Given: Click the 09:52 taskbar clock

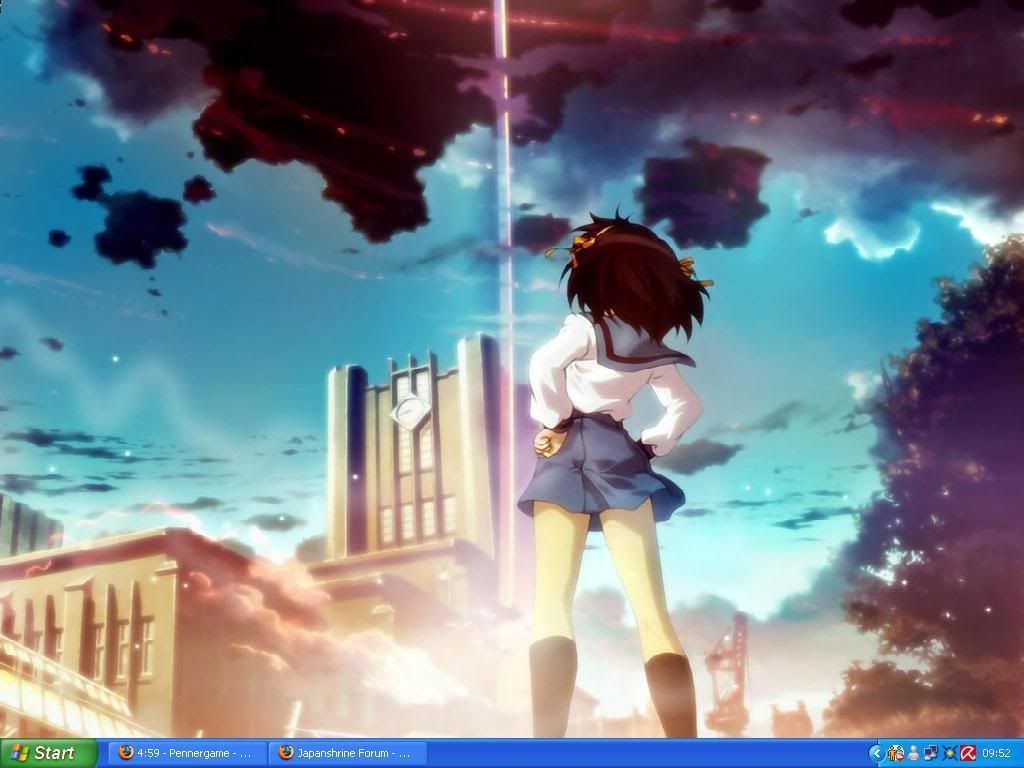Looking at the screenshot, I should click(x=997, y=754).
